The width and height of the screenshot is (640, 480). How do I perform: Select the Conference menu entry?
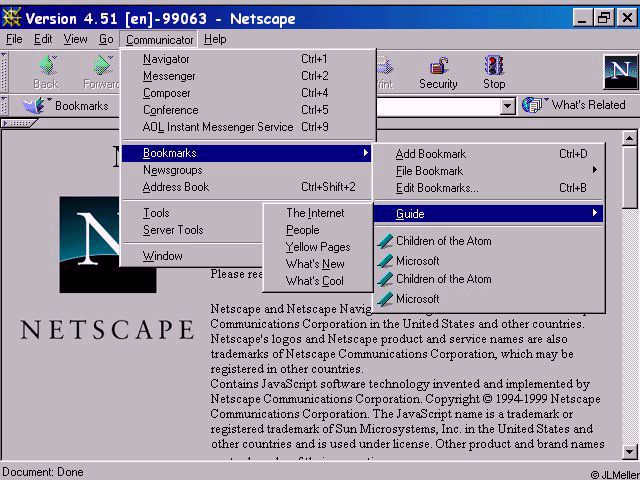248,110
